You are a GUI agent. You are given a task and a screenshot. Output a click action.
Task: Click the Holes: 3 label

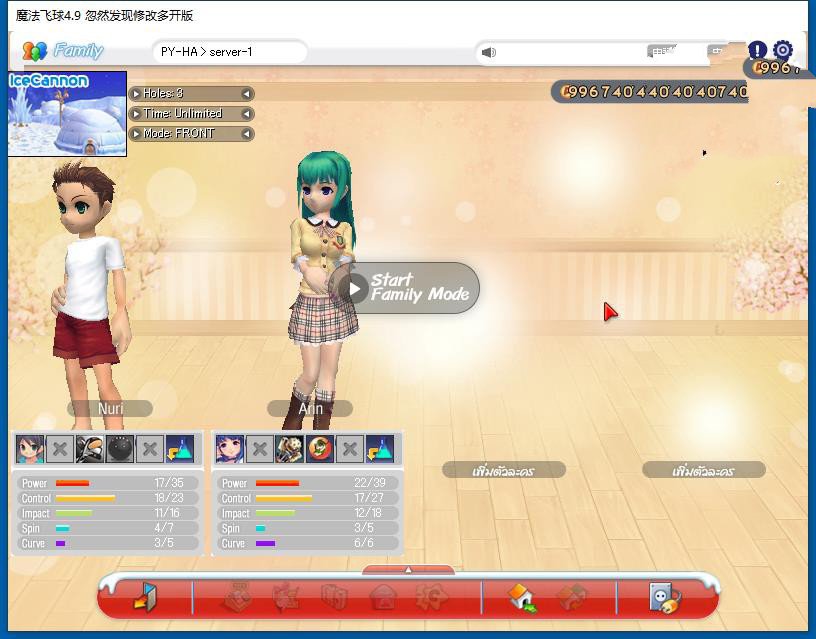click(163, 94)
